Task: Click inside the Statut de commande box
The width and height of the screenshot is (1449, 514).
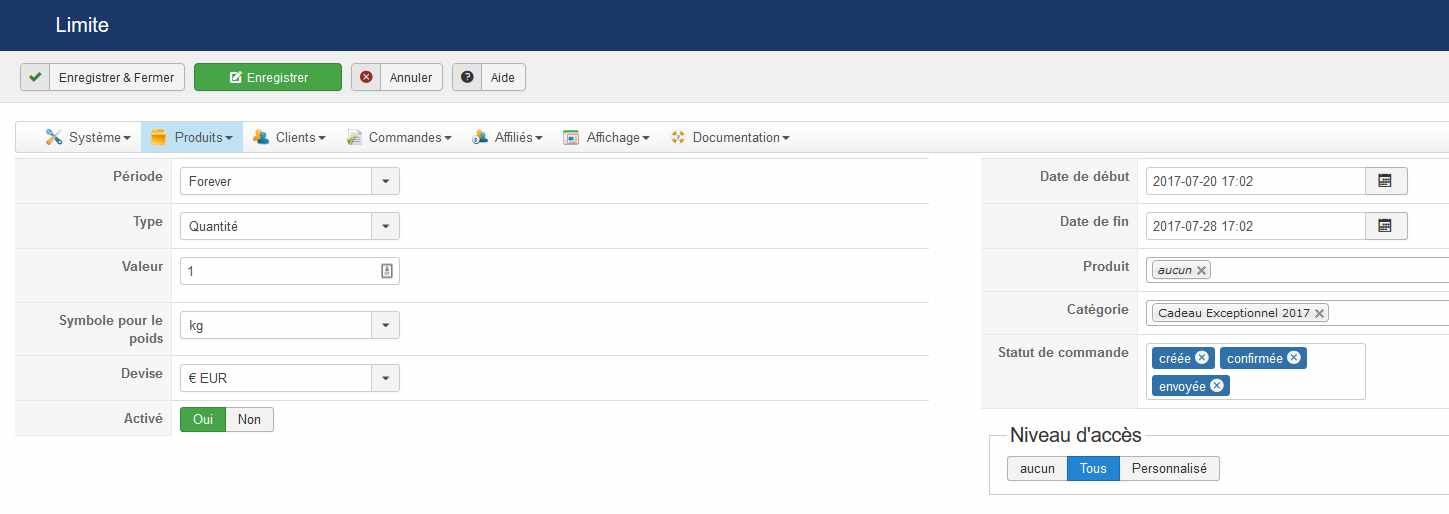Action: point(1256,372)
